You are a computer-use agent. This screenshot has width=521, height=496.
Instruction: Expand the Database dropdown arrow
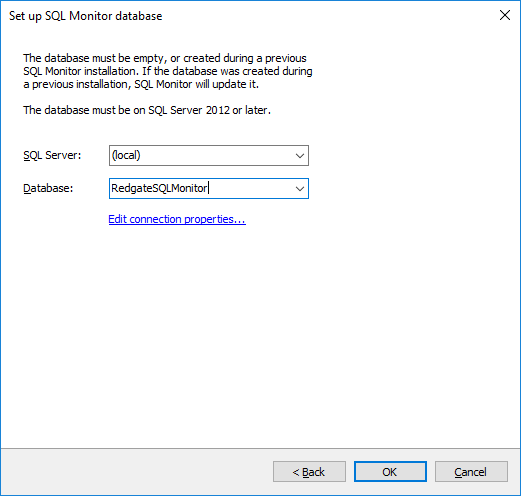(300, 189)
